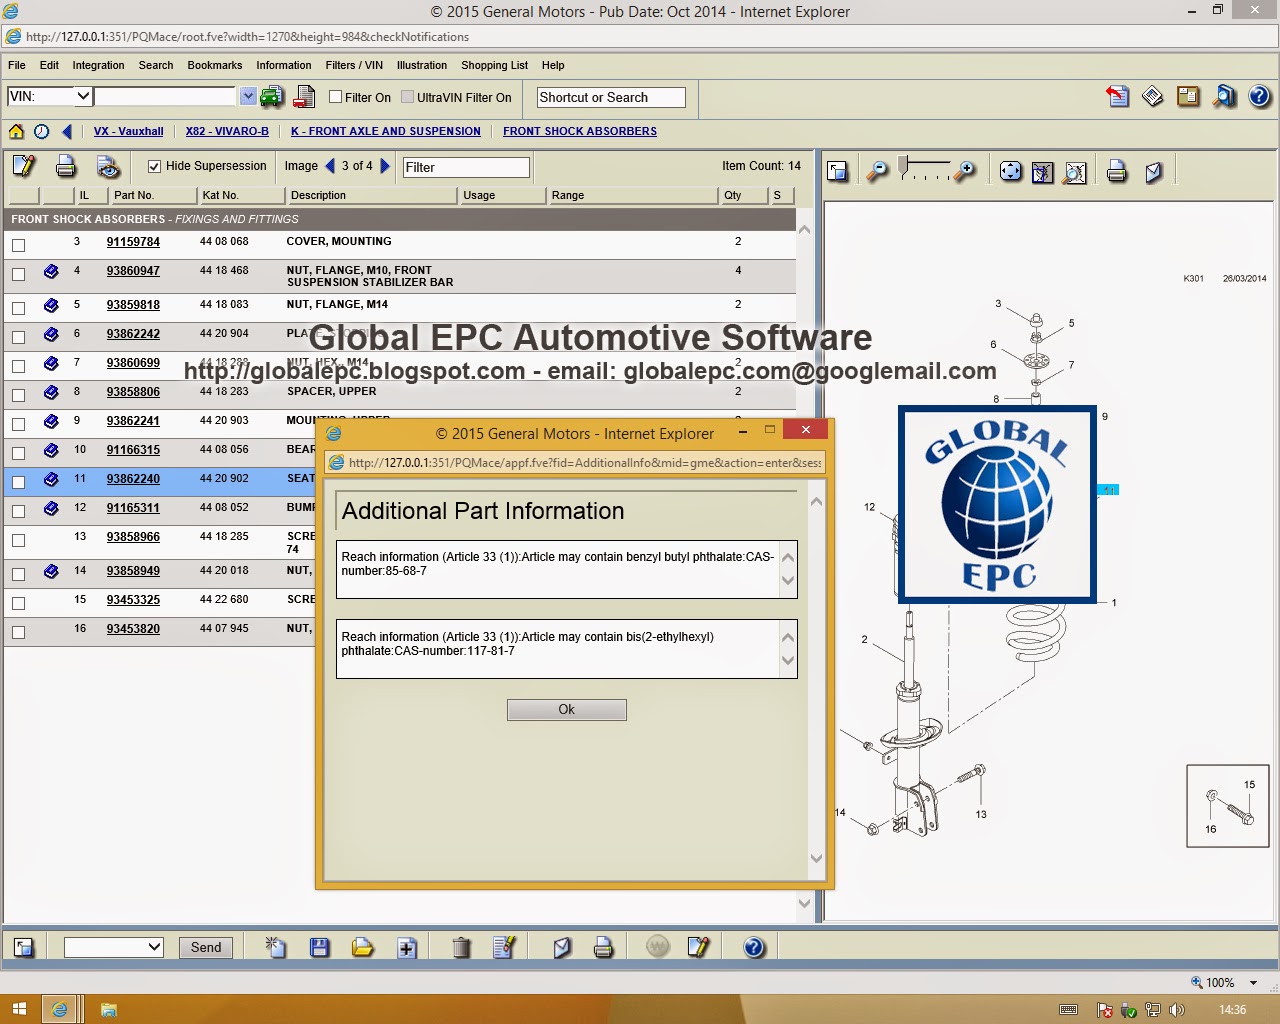Click the print preview eye icon
Image resolution: width=1280 pixels, height=1024 pixels.
[108, 166]
